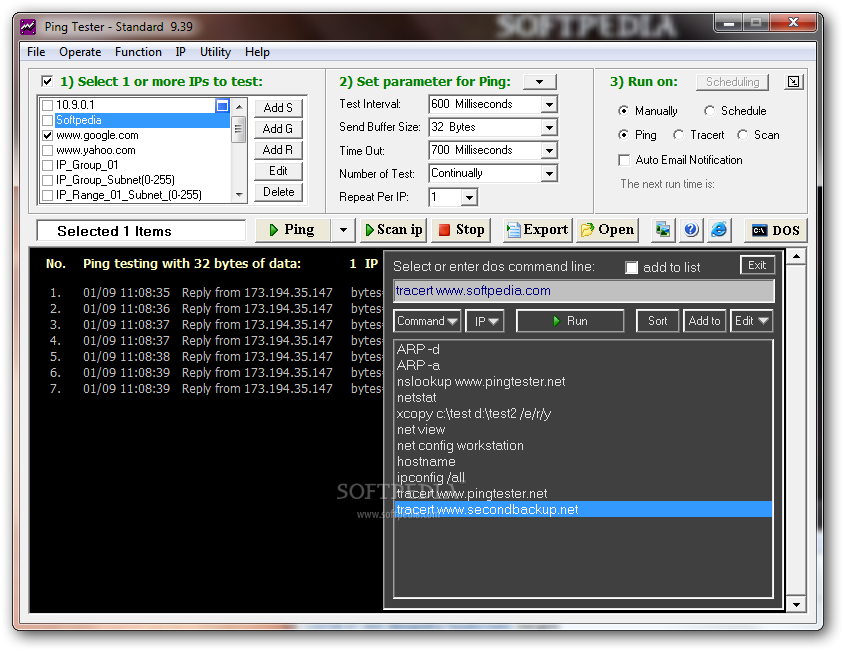Click the Add R button
Image resolution: width=844 pixels, height=651 pixels.
(278, 150)
